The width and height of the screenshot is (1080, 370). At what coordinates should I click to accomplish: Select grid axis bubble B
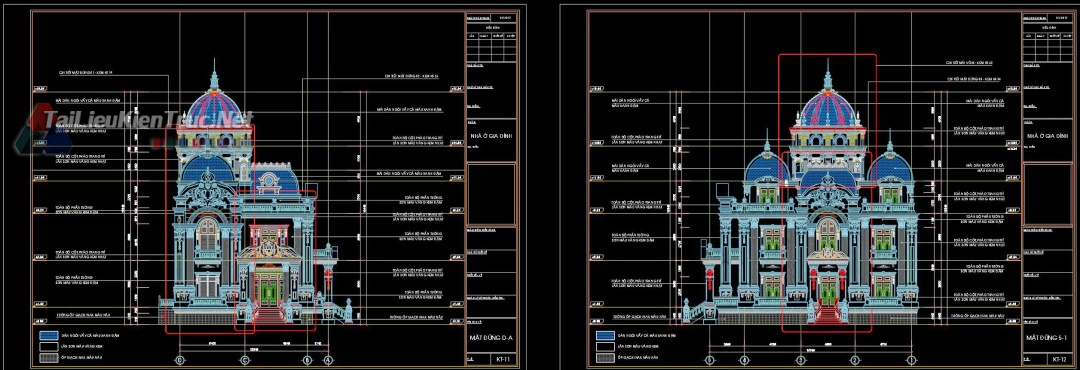pos(307,360)
